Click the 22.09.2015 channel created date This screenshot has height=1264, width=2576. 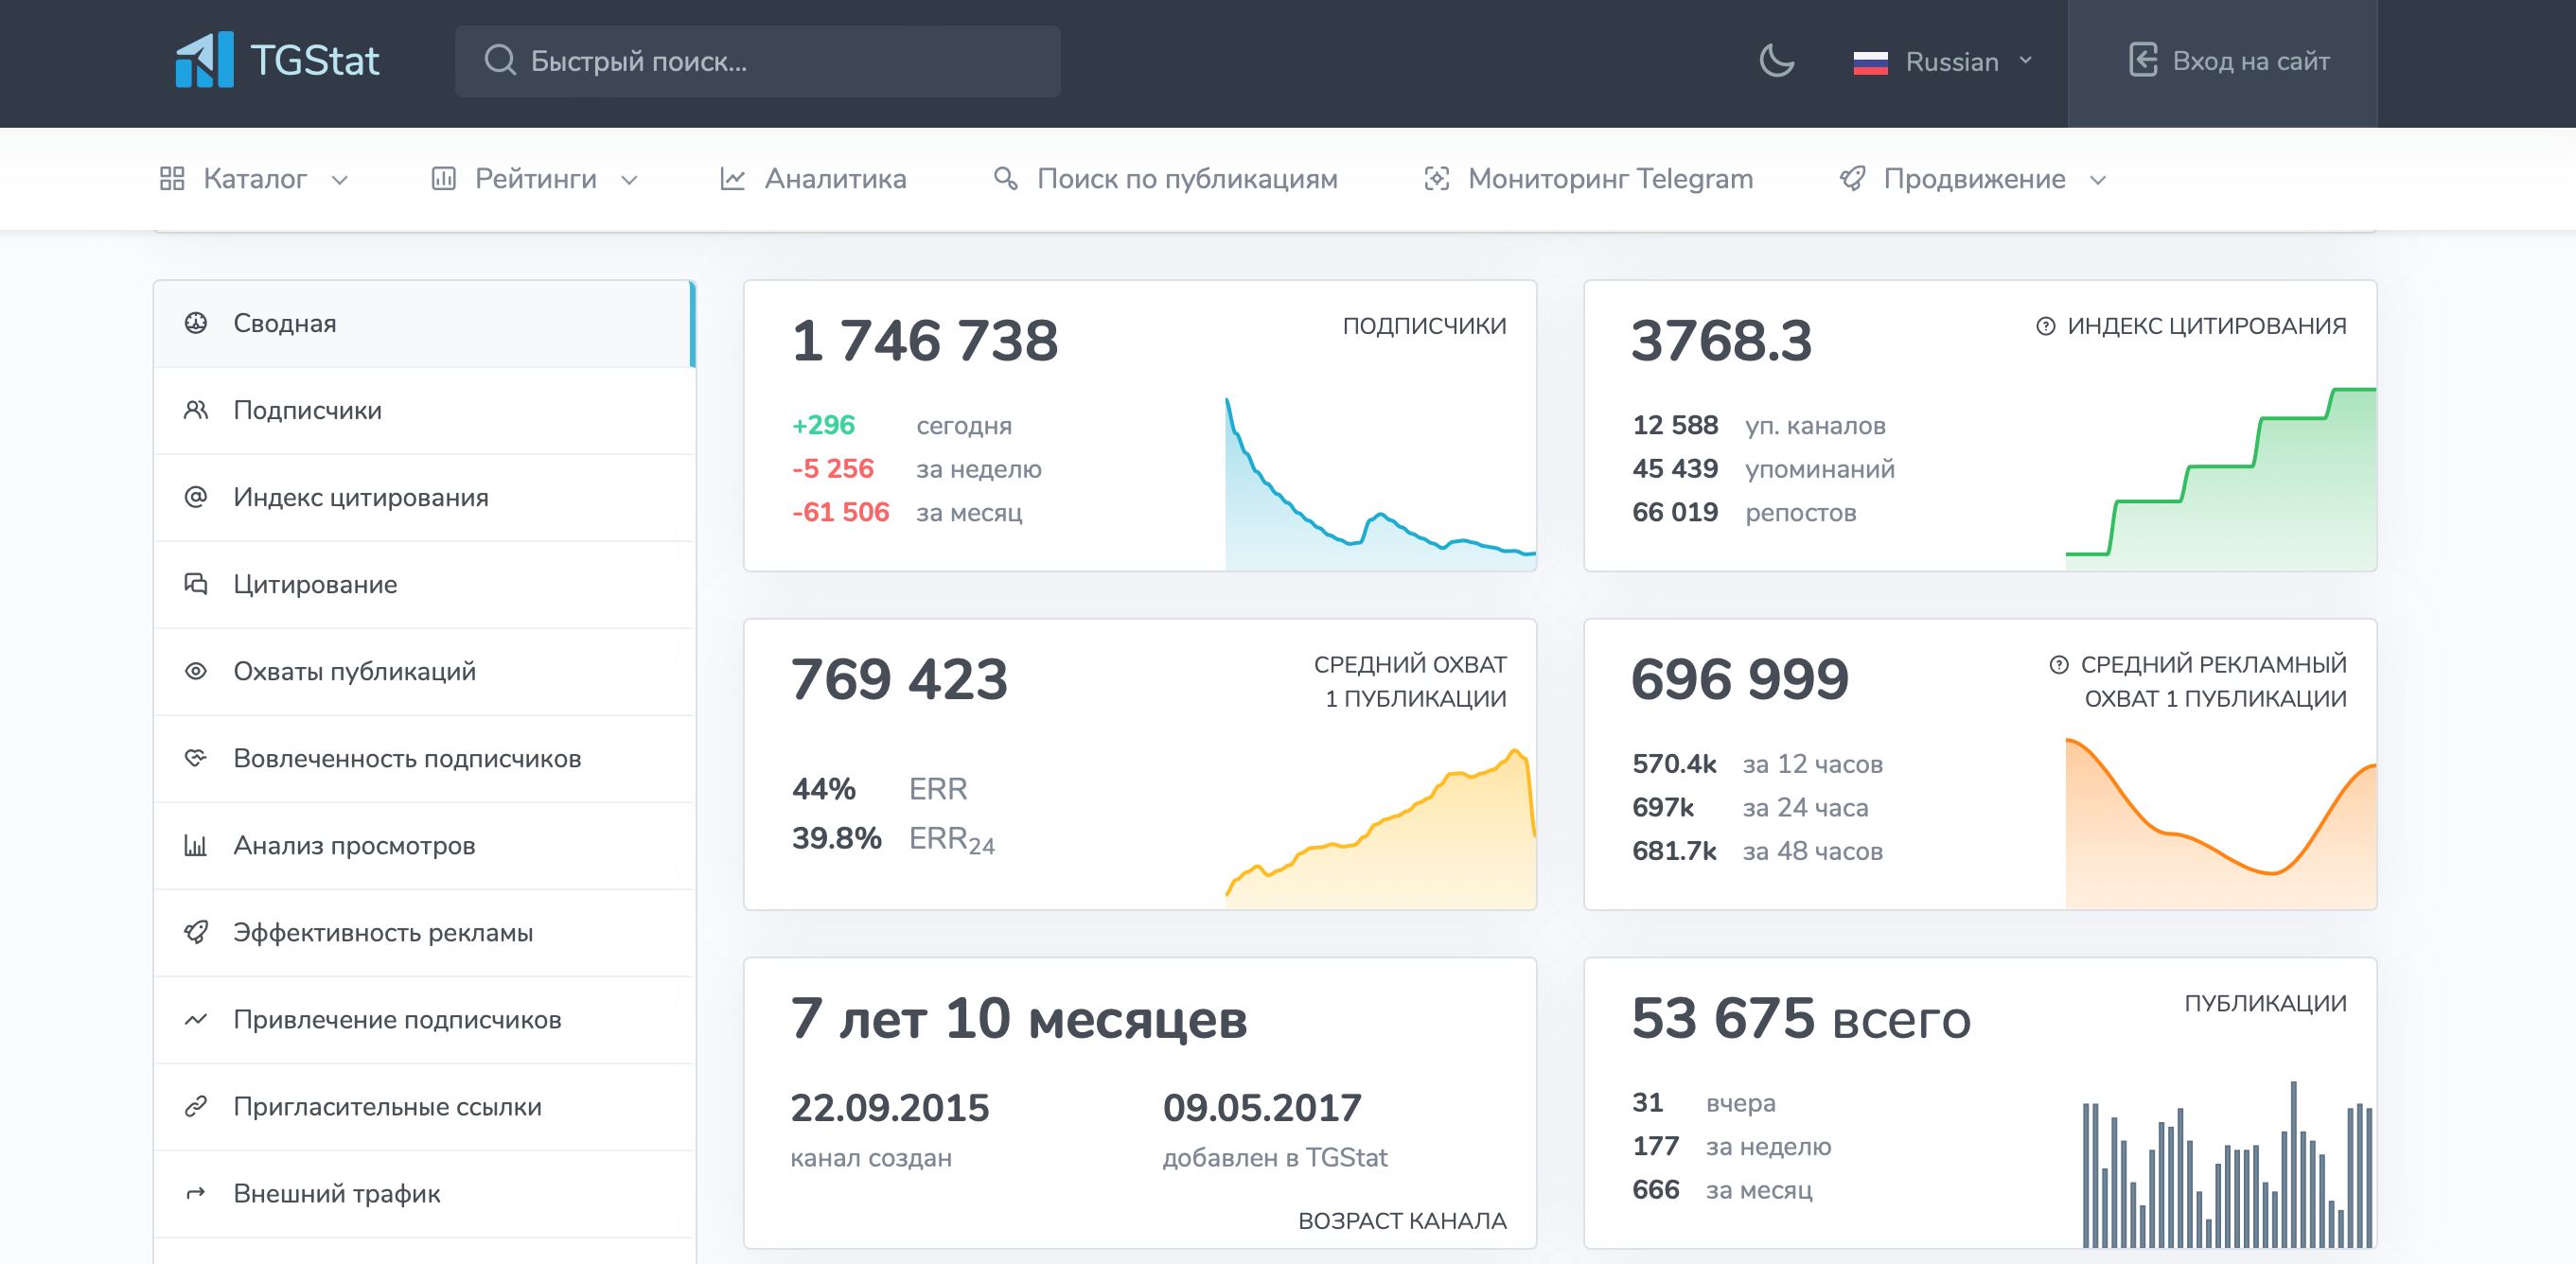tap(890, 1108)
